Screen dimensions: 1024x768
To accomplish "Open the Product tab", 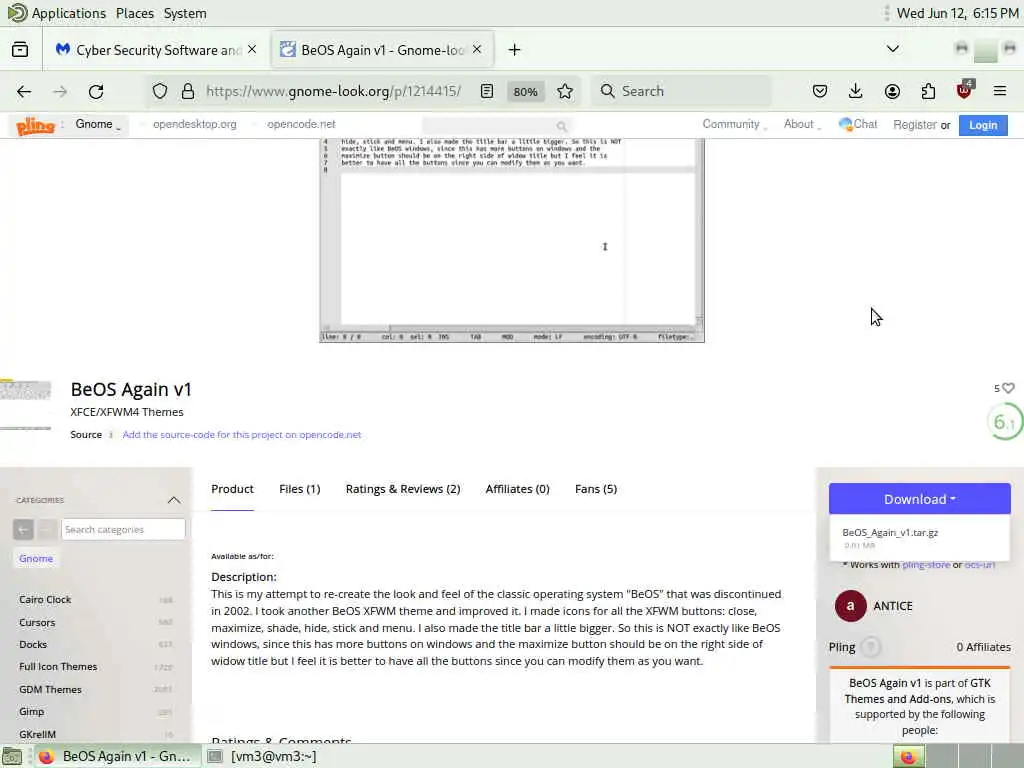I will [232, 489].
